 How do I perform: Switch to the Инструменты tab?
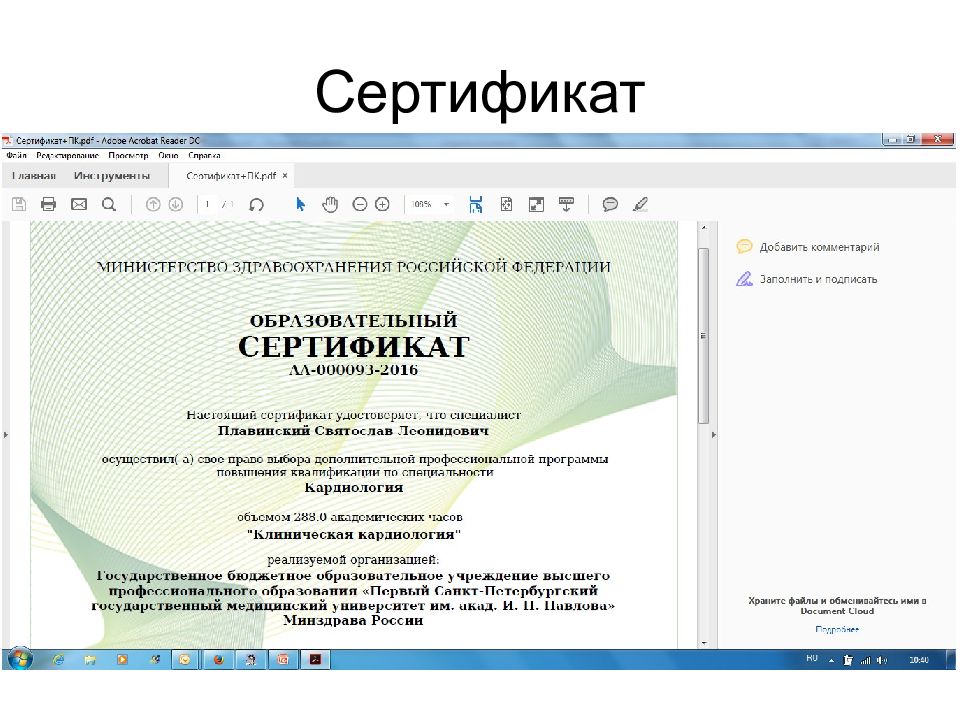click(112, 176)
